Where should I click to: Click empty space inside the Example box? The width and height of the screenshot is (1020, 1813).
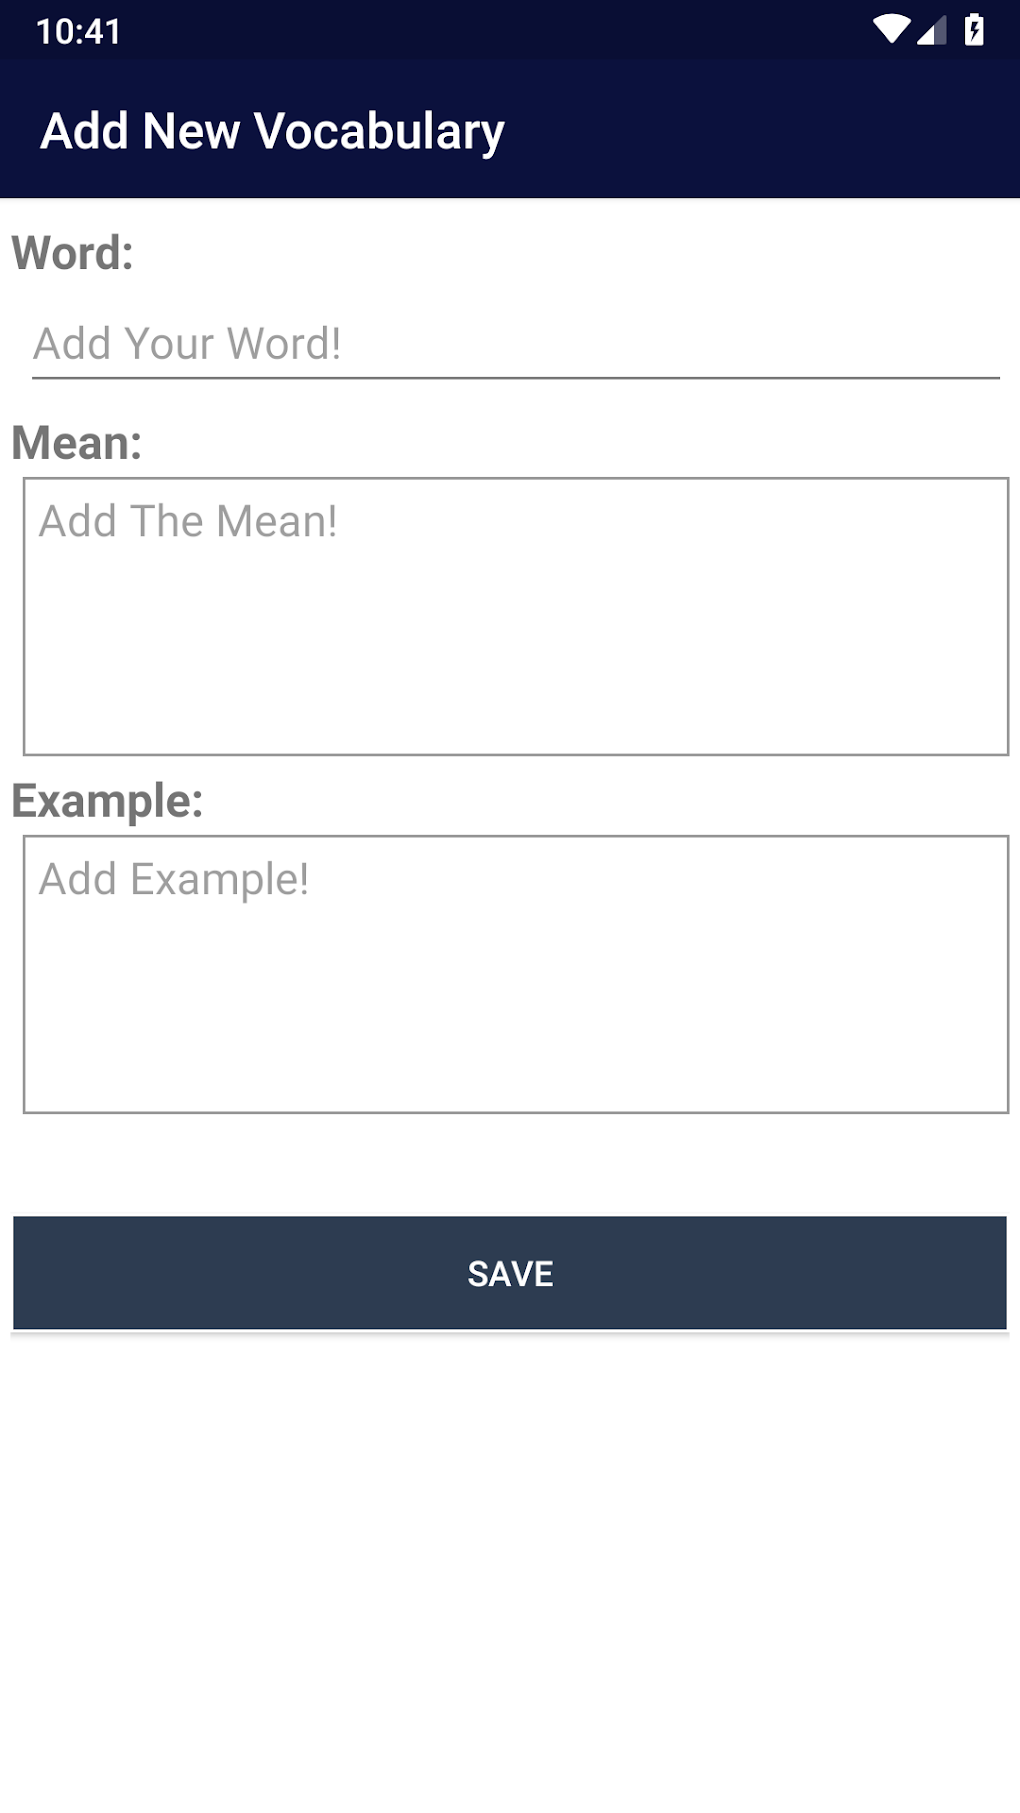(x=516, y=1010)
